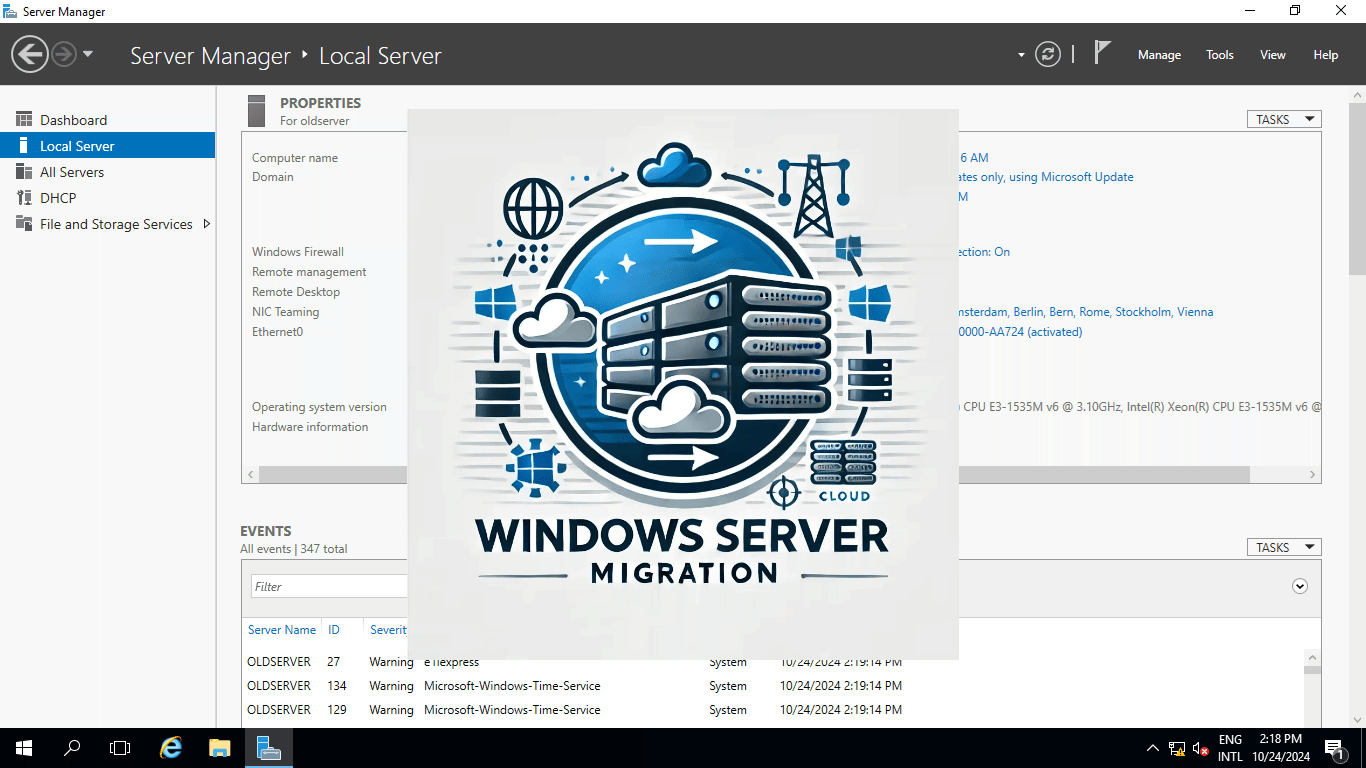Open All Servers page
This screenshot has width=1366, height=768.
[x=107, y=172]
